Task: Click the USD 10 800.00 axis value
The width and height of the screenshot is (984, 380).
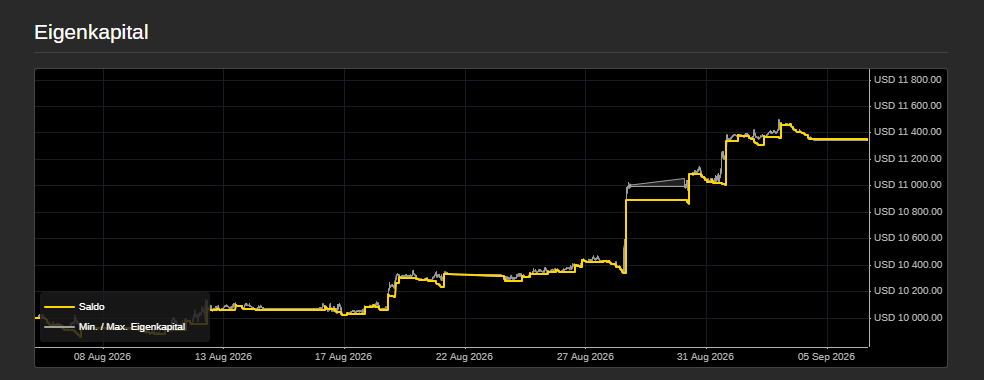Action: point(908,211)
